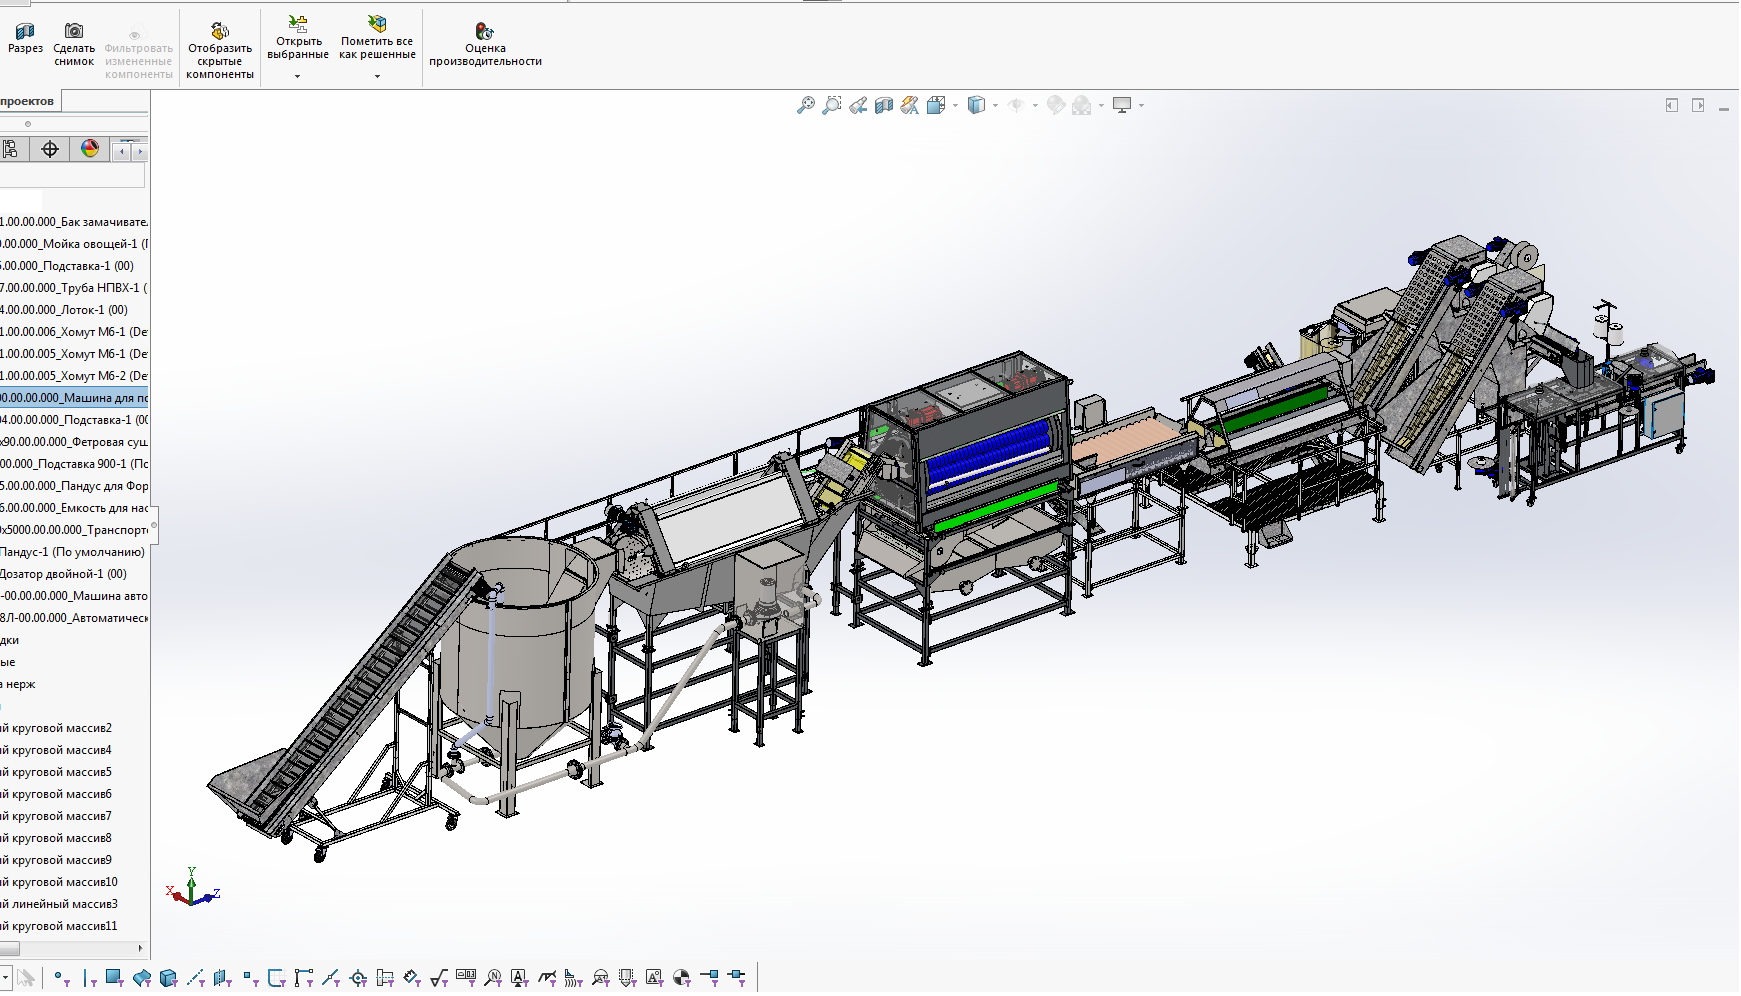This screenshot has height=996, width=1741.
Task: Click Filter Center Marks crosshair icon
Action: click(x=358, y=978)
